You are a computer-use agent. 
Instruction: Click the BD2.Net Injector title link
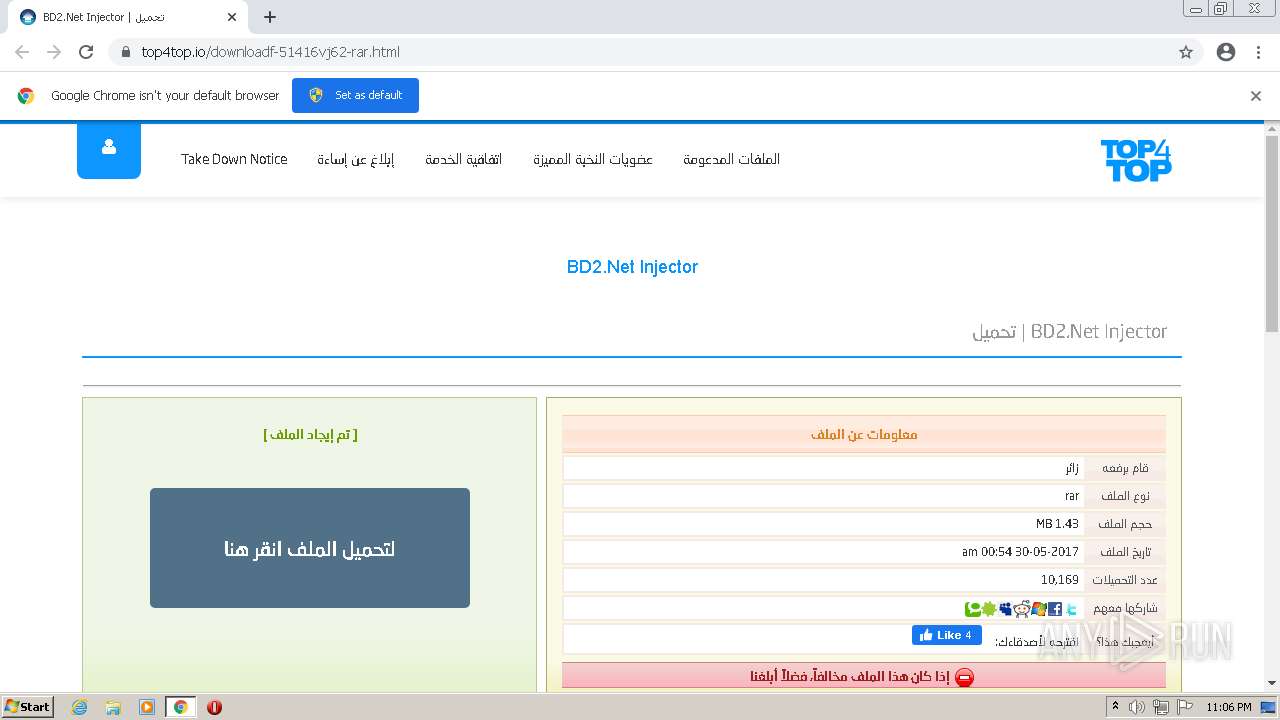[x=632, y=267]
